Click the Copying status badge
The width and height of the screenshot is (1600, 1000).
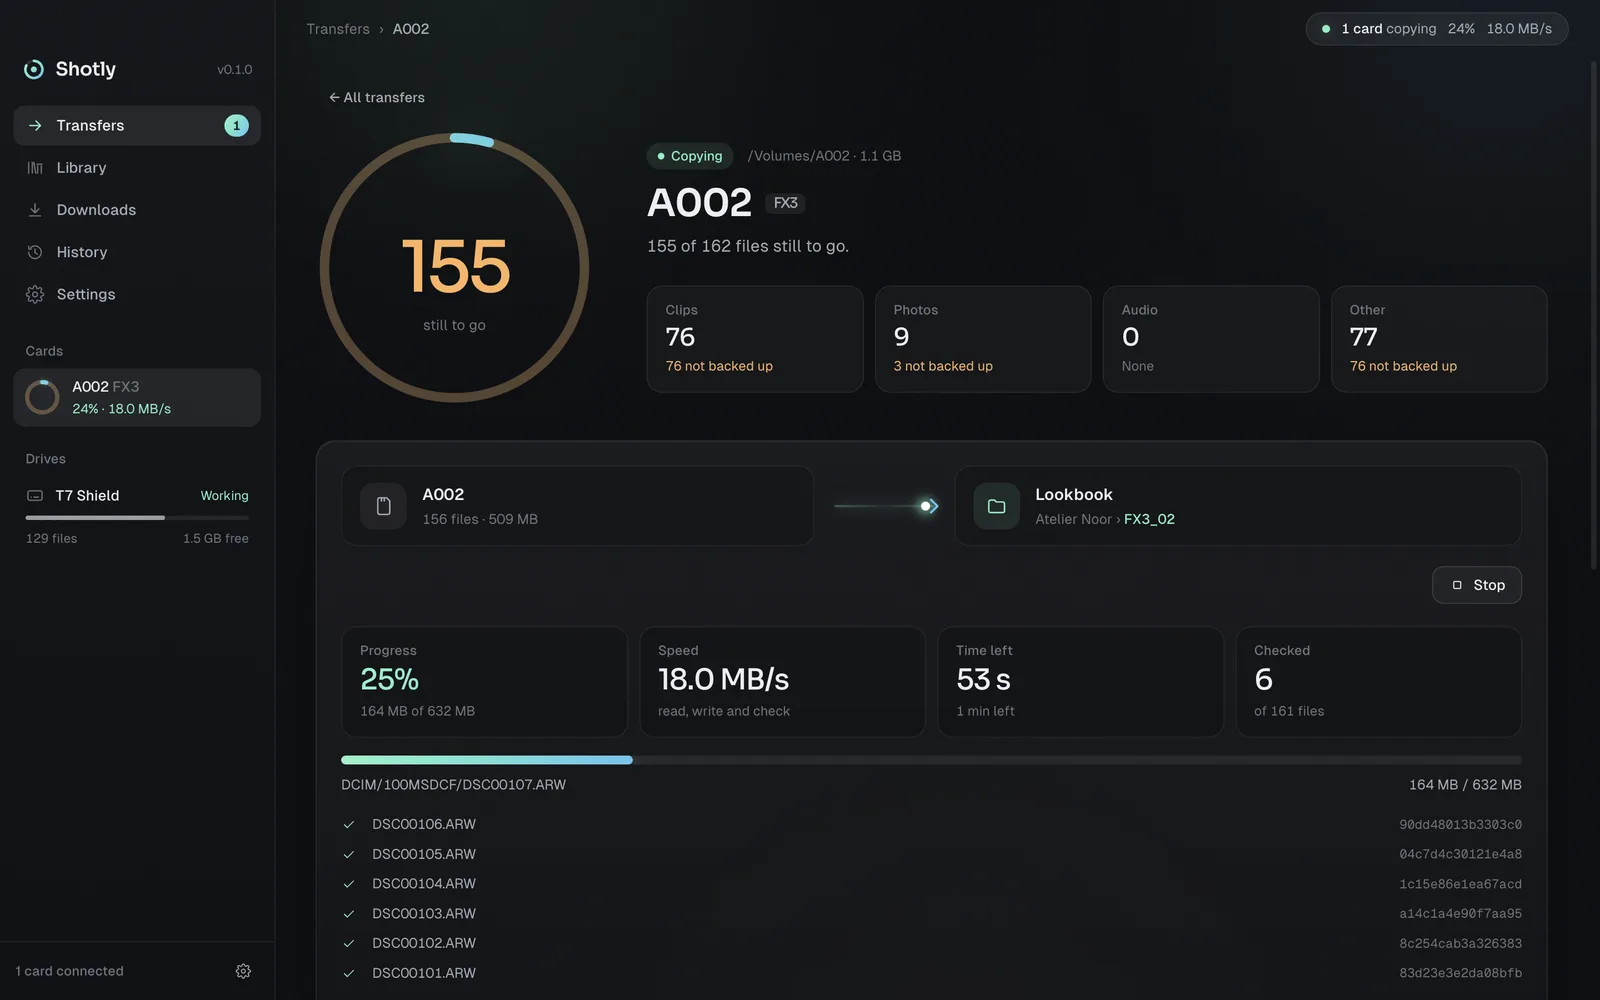690,156
